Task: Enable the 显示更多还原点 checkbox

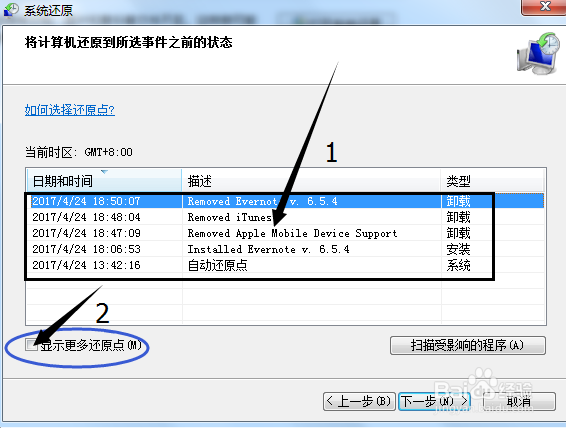Action: pyautogui.click(x=31, y=345)
